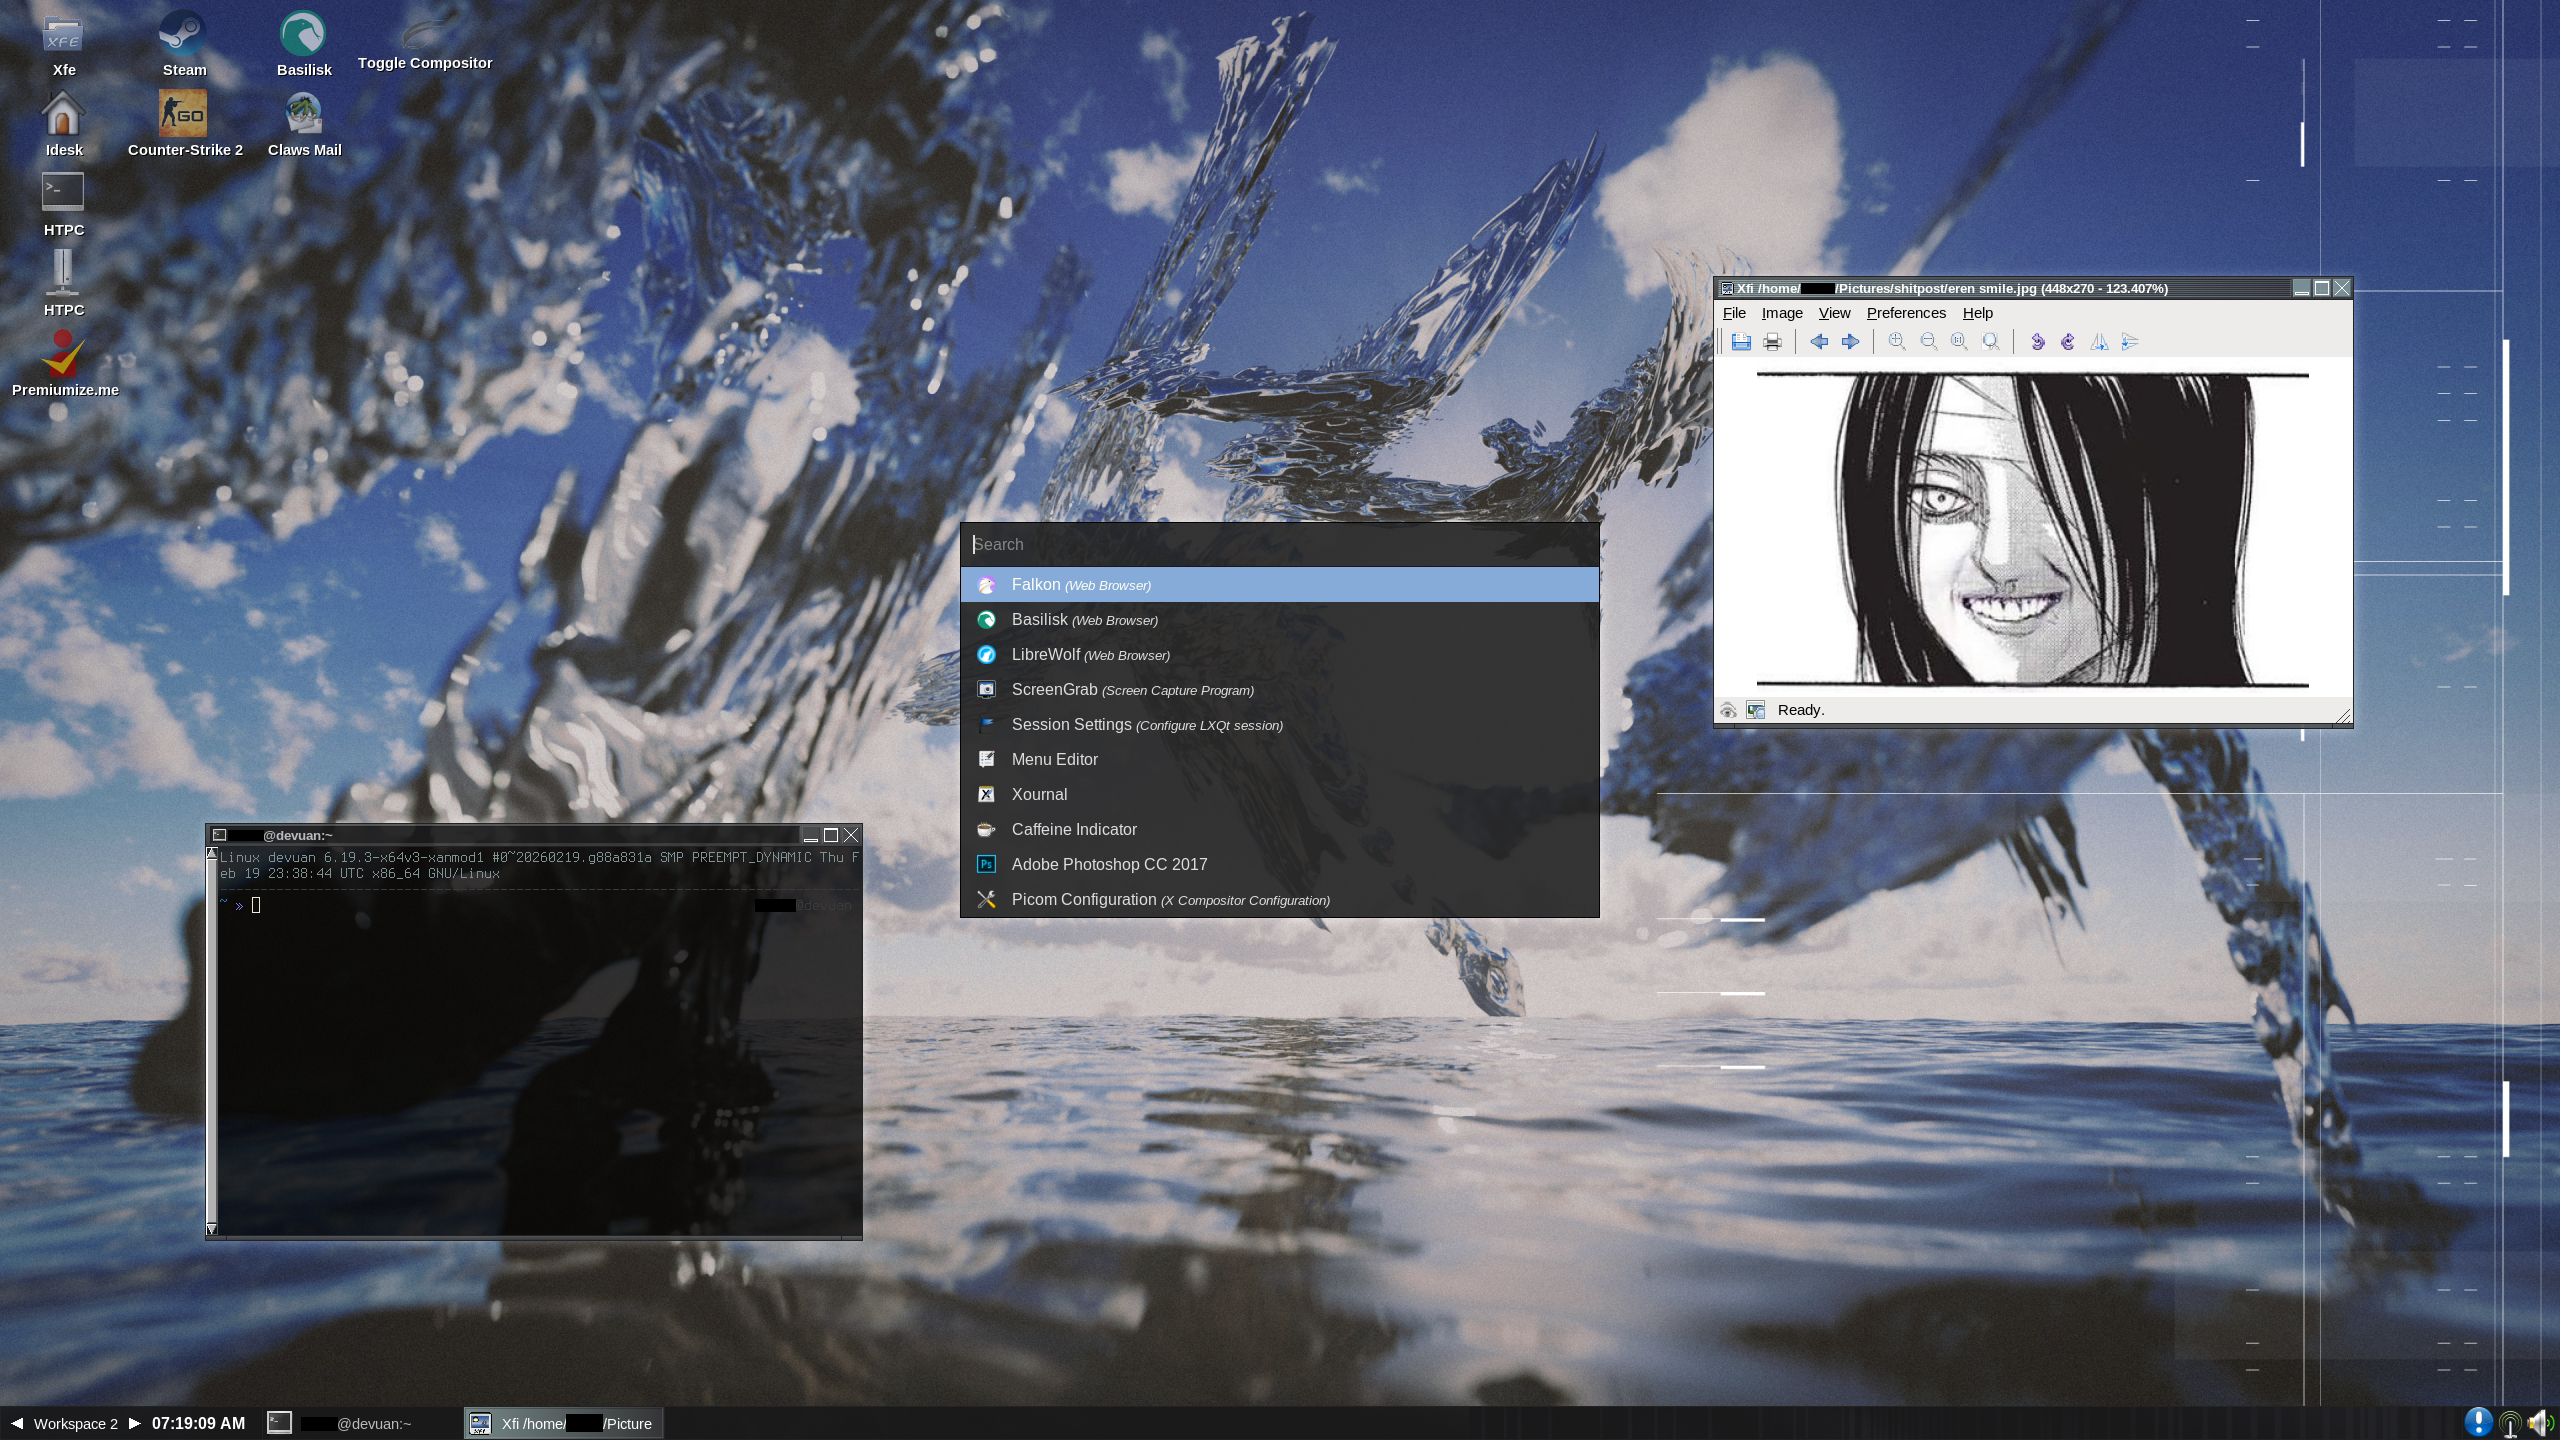Switch to next workspace with right arrow

135,1423
